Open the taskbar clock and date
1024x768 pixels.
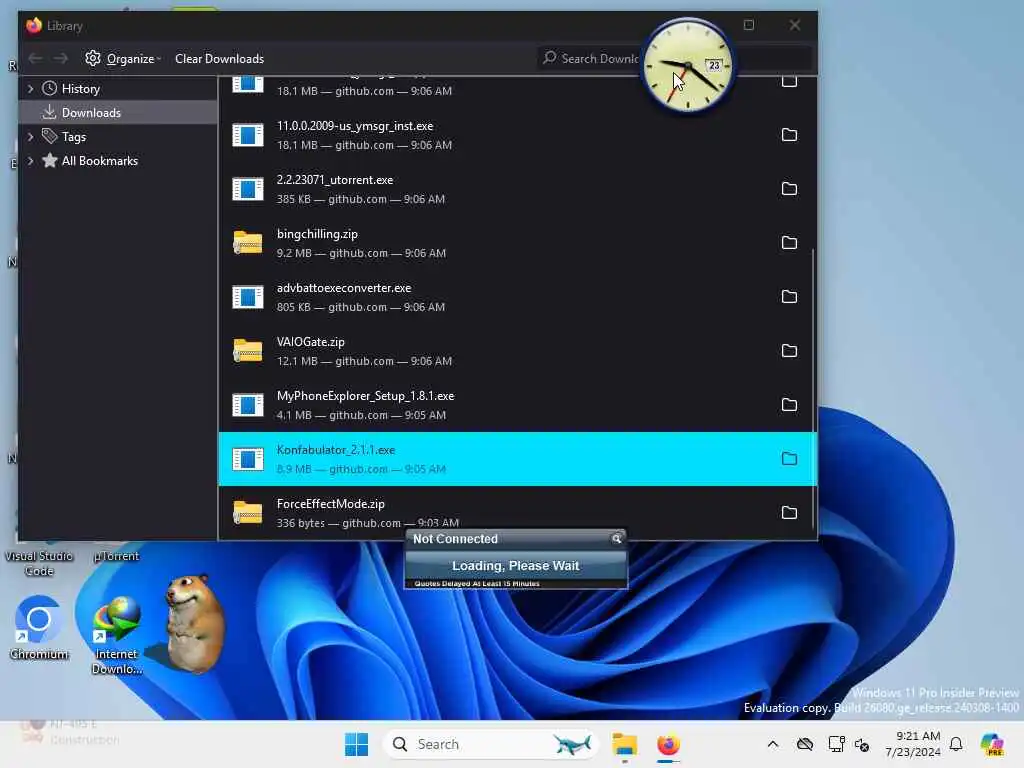click(912, 744)
